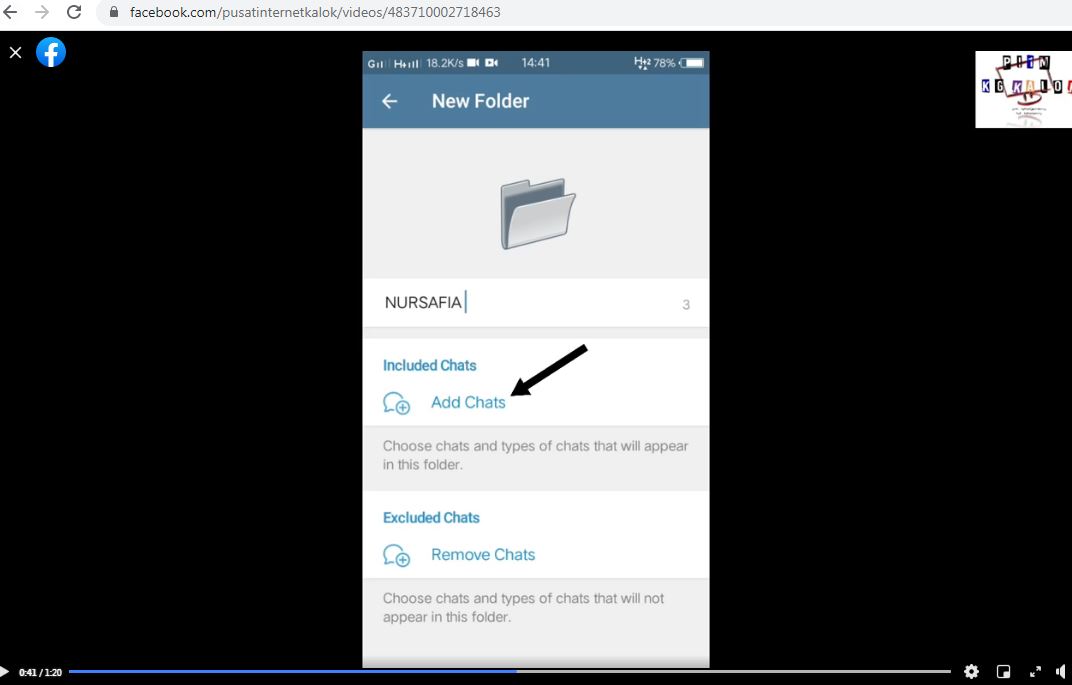Close the video viewer with the X

15,52
